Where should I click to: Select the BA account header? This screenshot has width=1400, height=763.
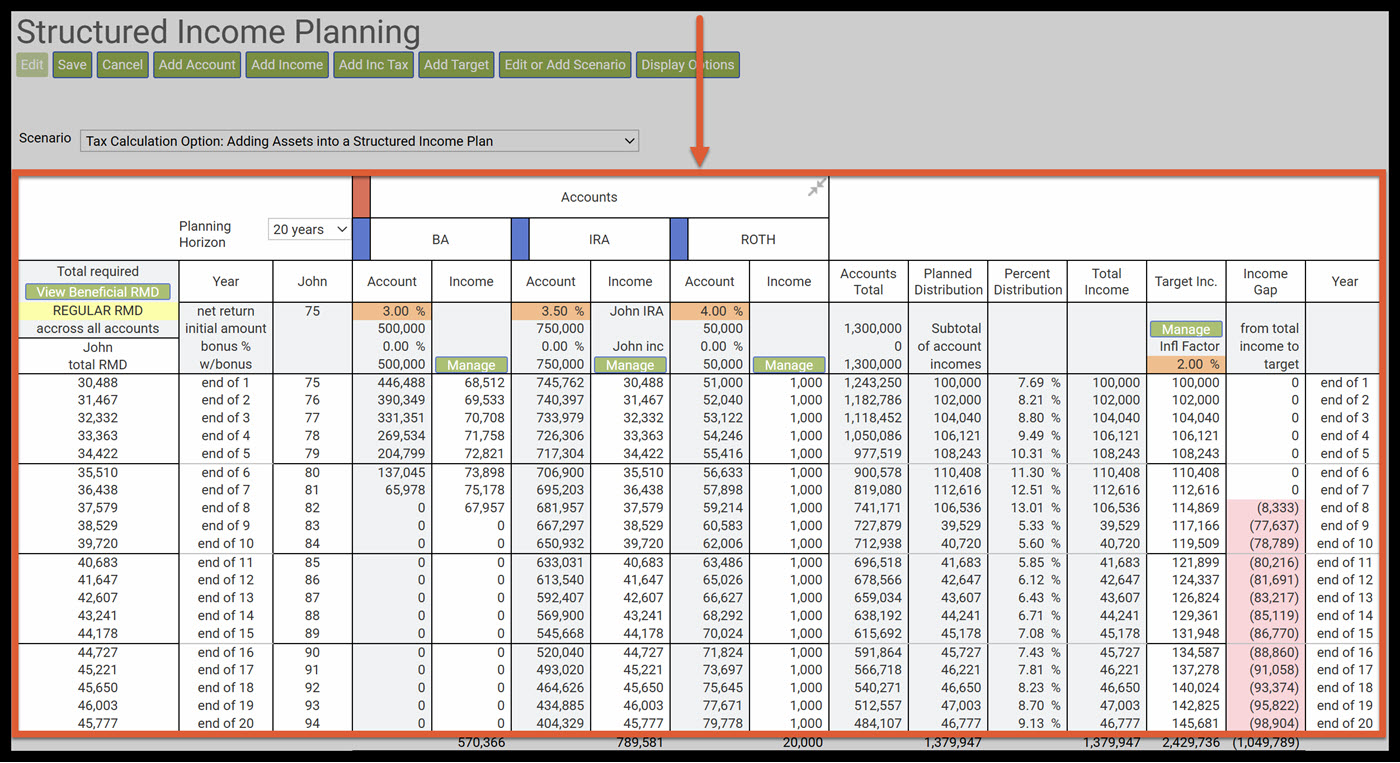click(x=441, y=239)
